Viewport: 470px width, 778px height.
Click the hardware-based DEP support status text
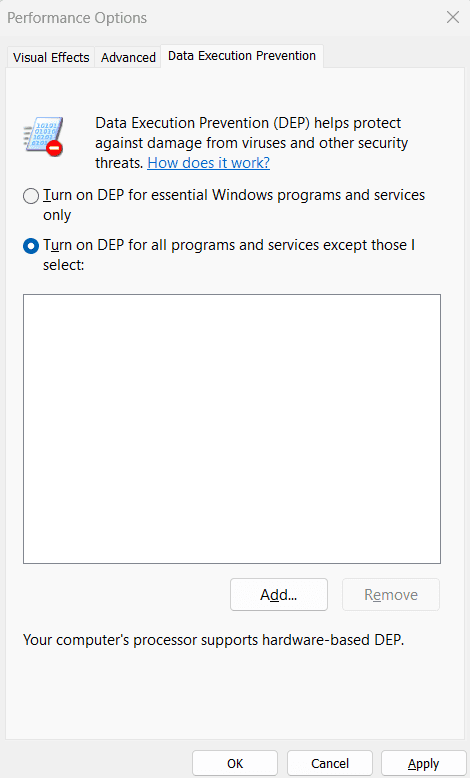point(213,640)
